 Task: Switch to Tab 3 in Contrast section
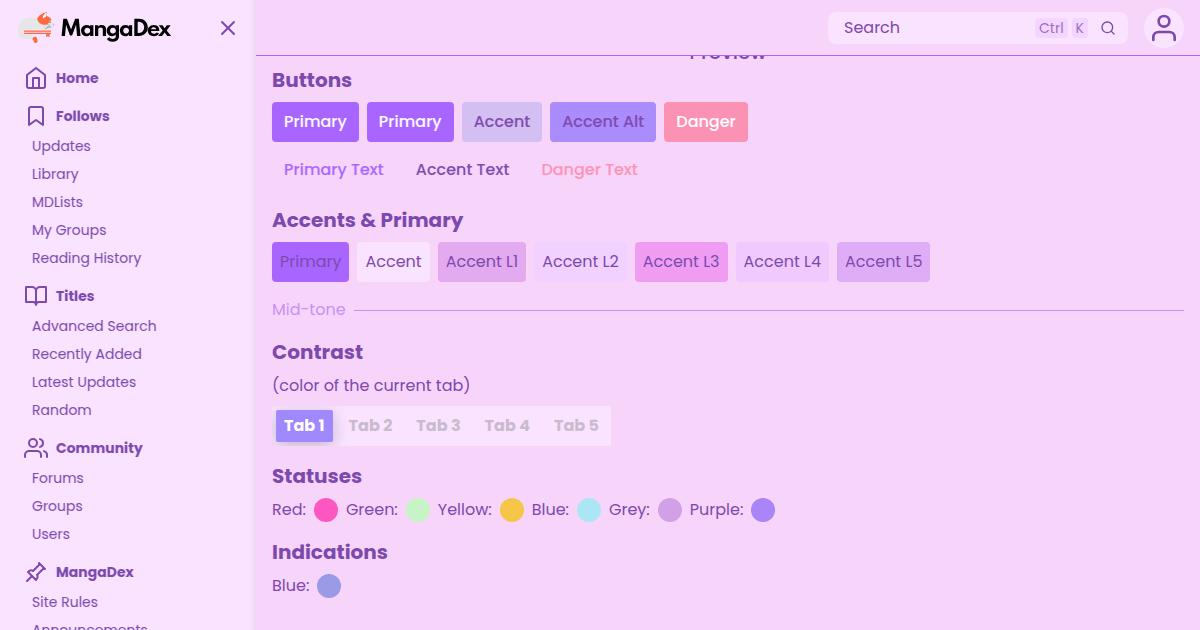[x=438, y=425]
